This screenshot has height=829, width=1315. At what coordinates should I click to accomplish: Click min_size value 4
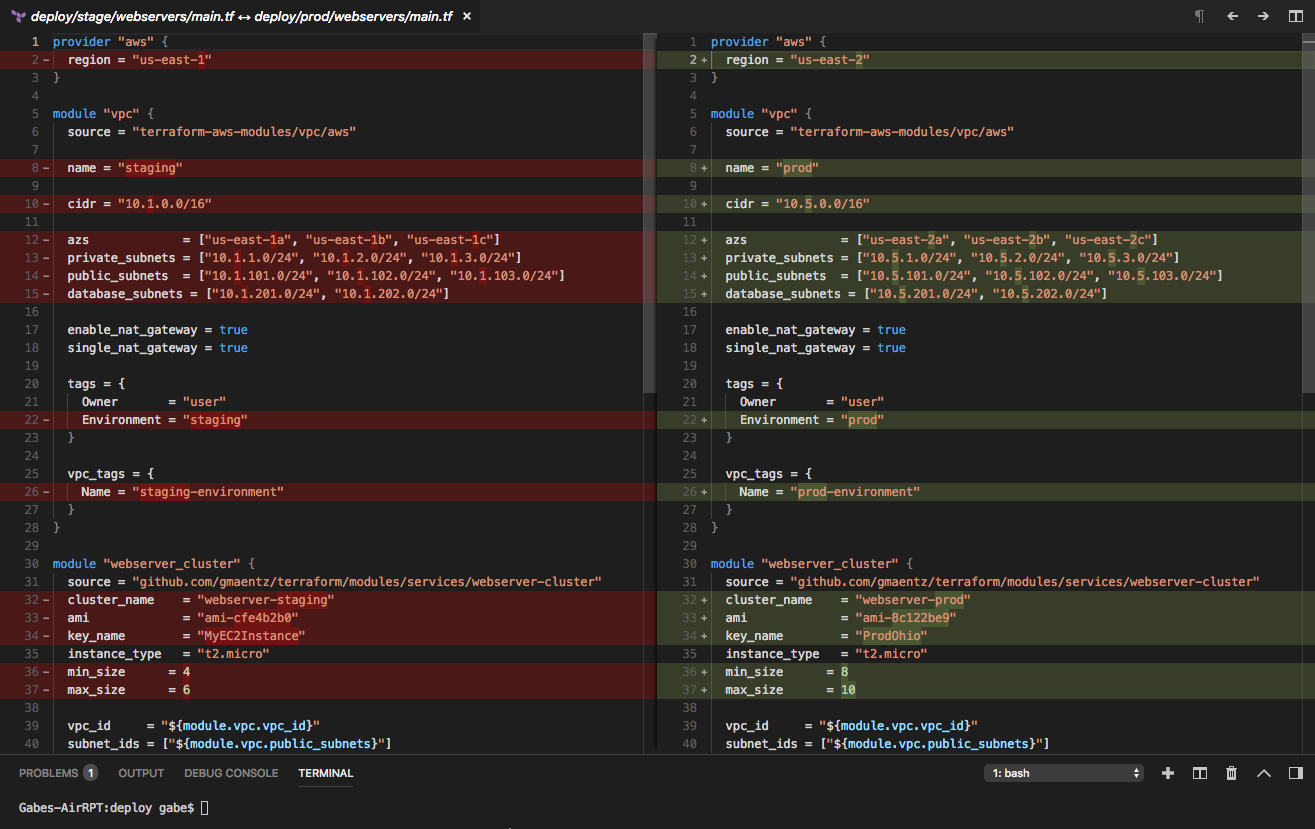[187, 672]
